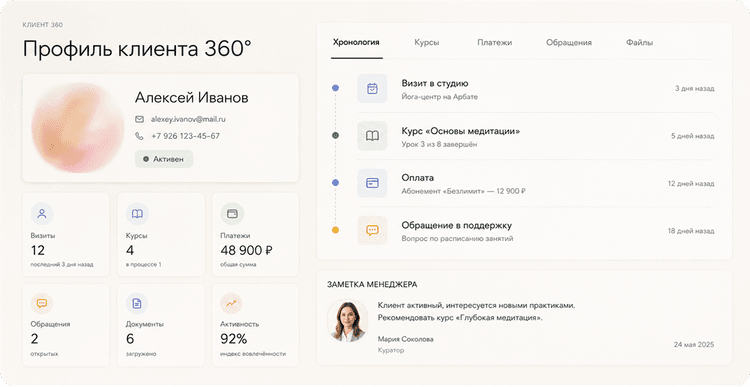
Task: Click the КЛИЕНТ 360 breadcrumb label
Action: pyautogui.click(x=43, y=24)
